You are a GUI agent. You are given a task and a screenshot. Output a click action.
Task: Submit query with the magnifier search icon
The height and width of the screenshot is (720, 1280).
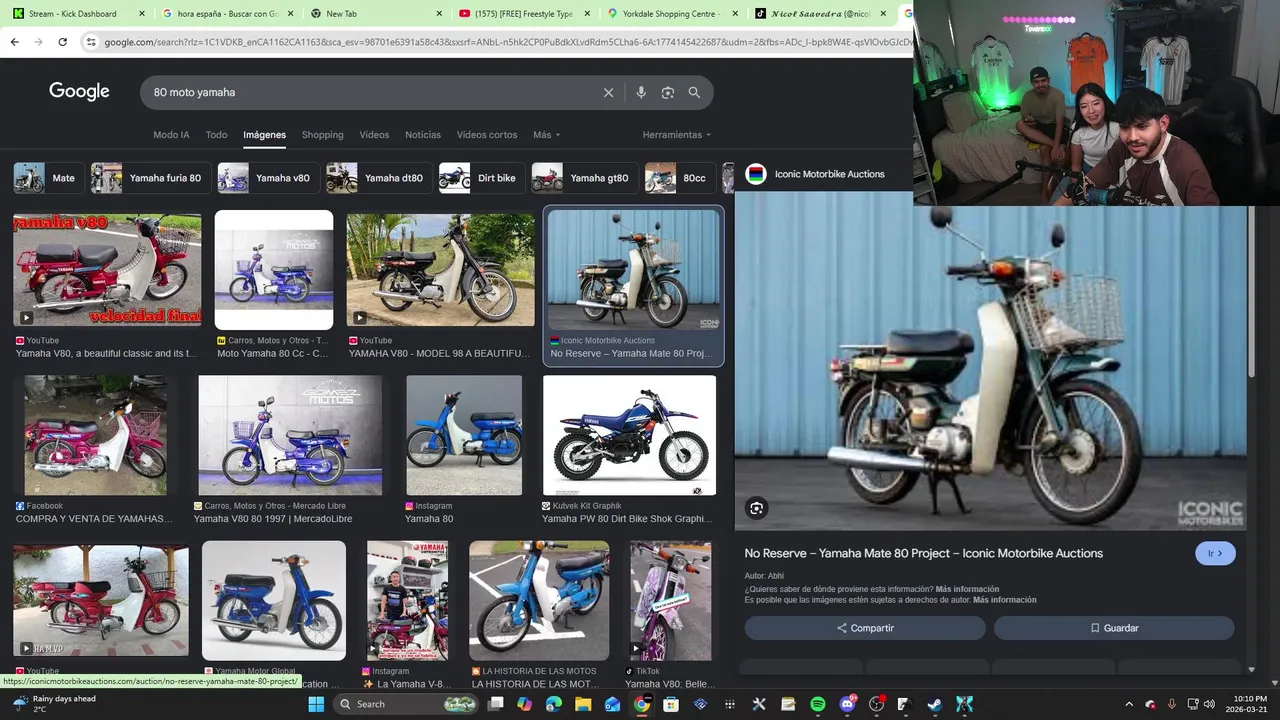(694, 92)
